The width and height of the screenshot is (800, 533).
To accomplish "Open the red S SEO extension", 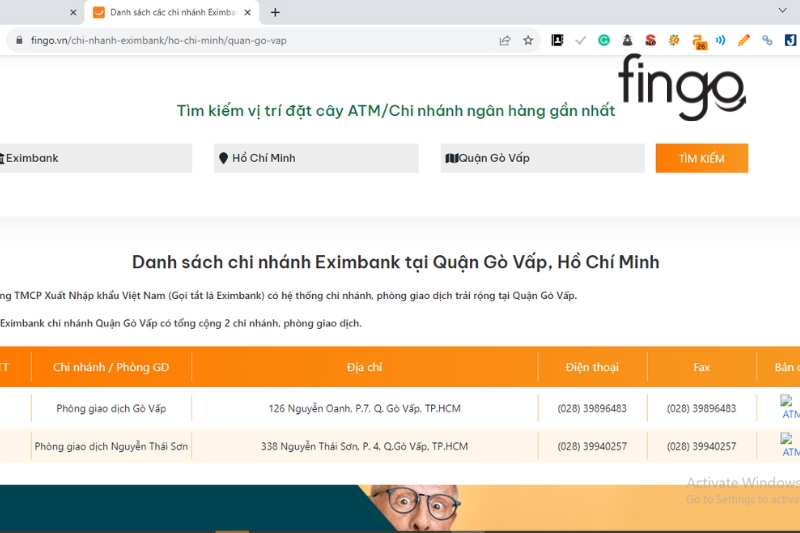I will (x=650, y=40).
